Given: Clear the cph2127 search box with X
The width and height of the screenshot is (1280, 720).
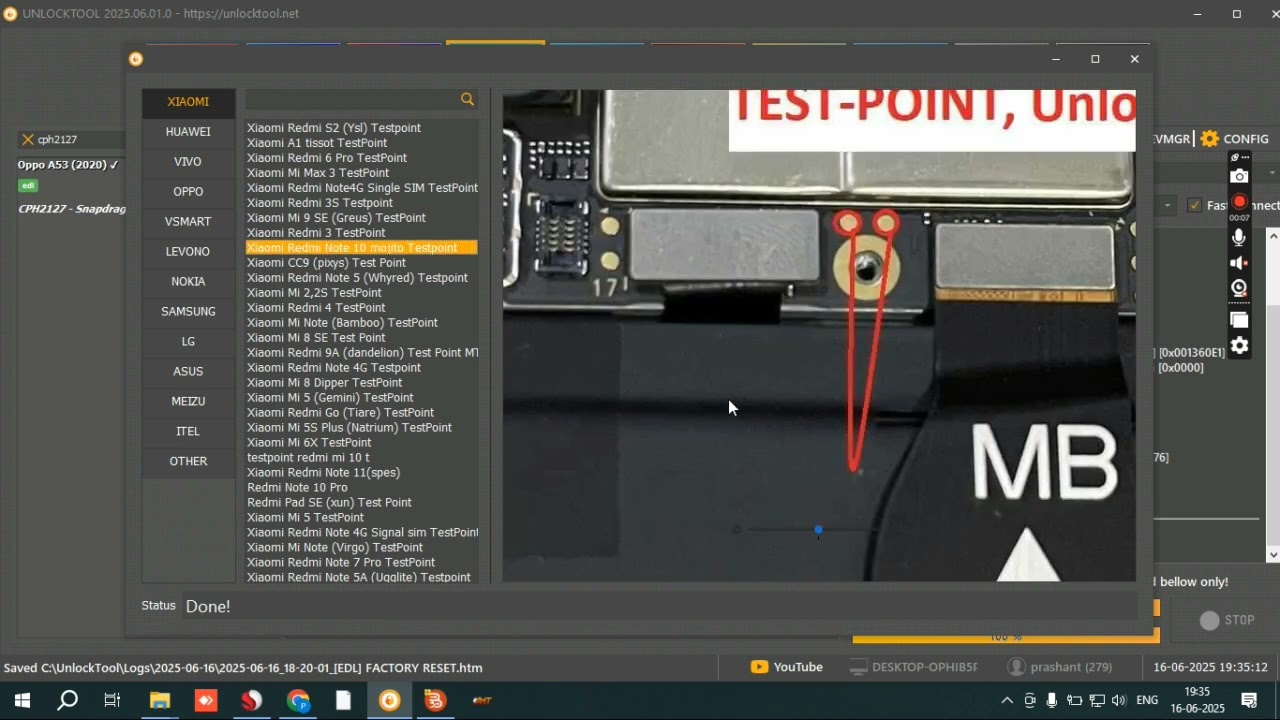Looking at the screenshot, I should click(28, 139).
